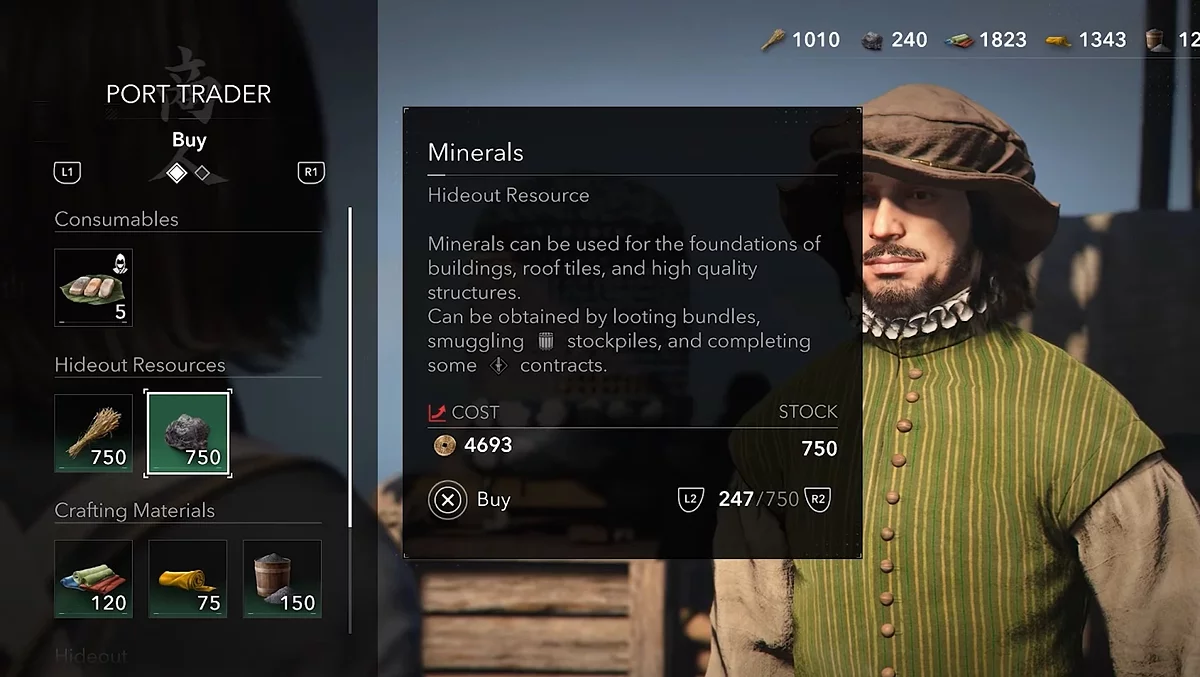The width and height of the screenshot is (1200, 677).
Task: Select the filled diamond Buy tab indicator
Action: 177,173
